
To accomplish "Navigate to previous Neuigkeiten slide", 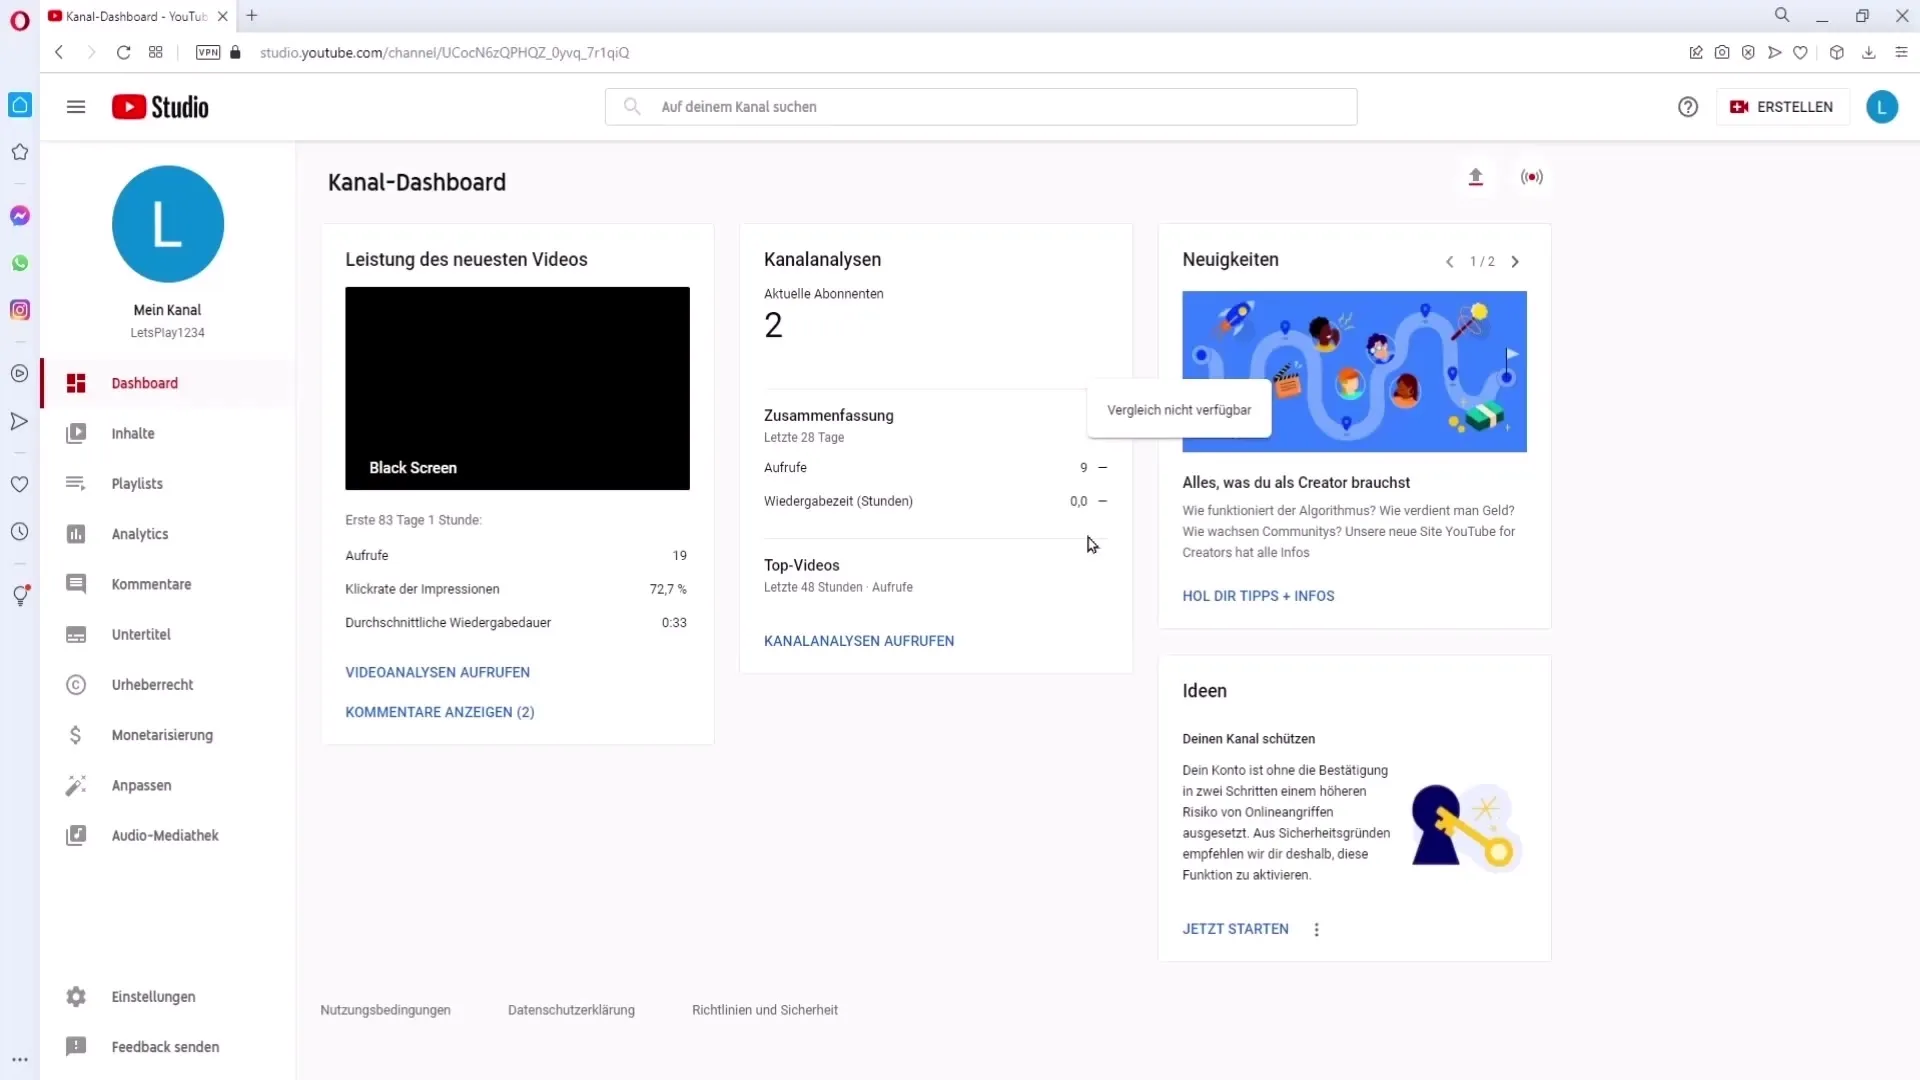I will (x=1449, y=261).
